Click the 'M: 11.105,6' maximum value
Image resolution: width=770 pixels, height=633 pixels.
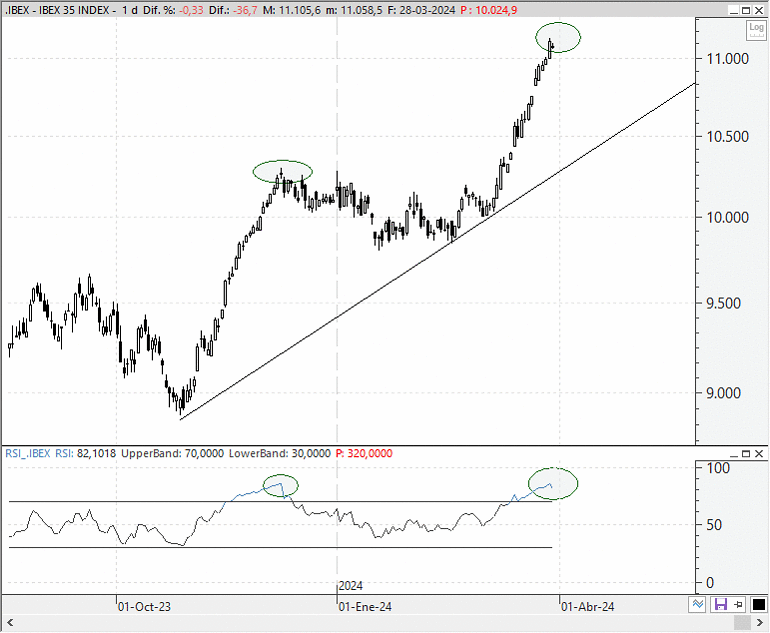(292, 10)
